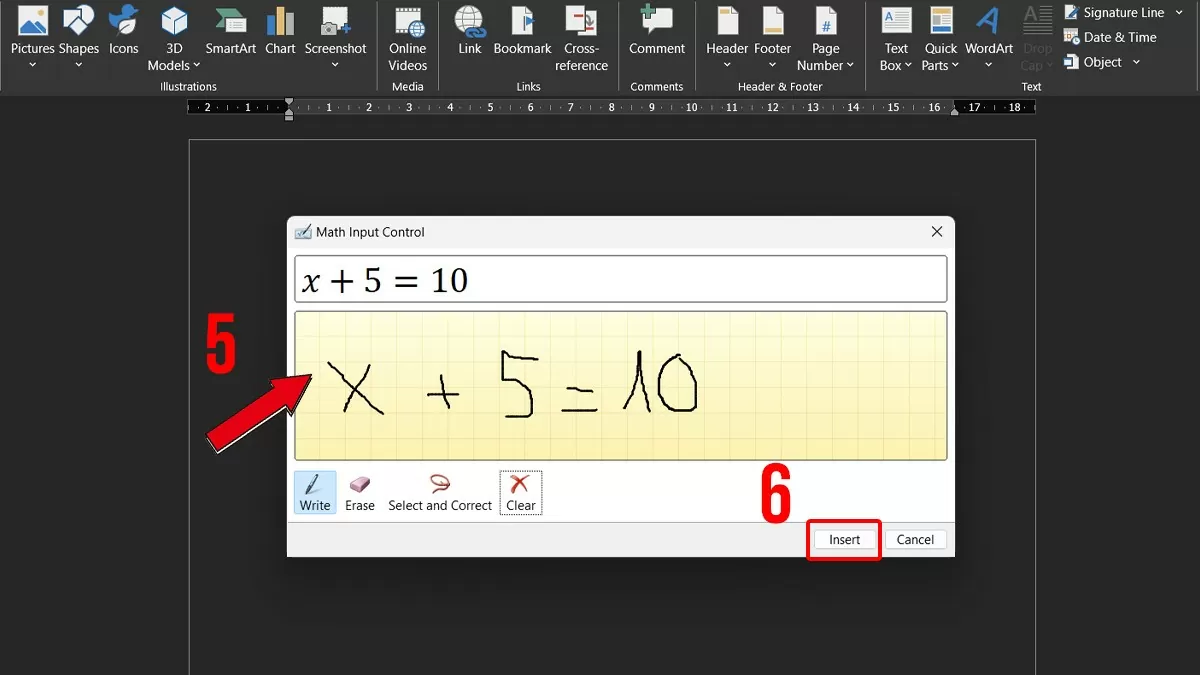Click the Insert button in dialog
Screen dimensions: 1200x675
pyautogui.click(x=844, y=539)
